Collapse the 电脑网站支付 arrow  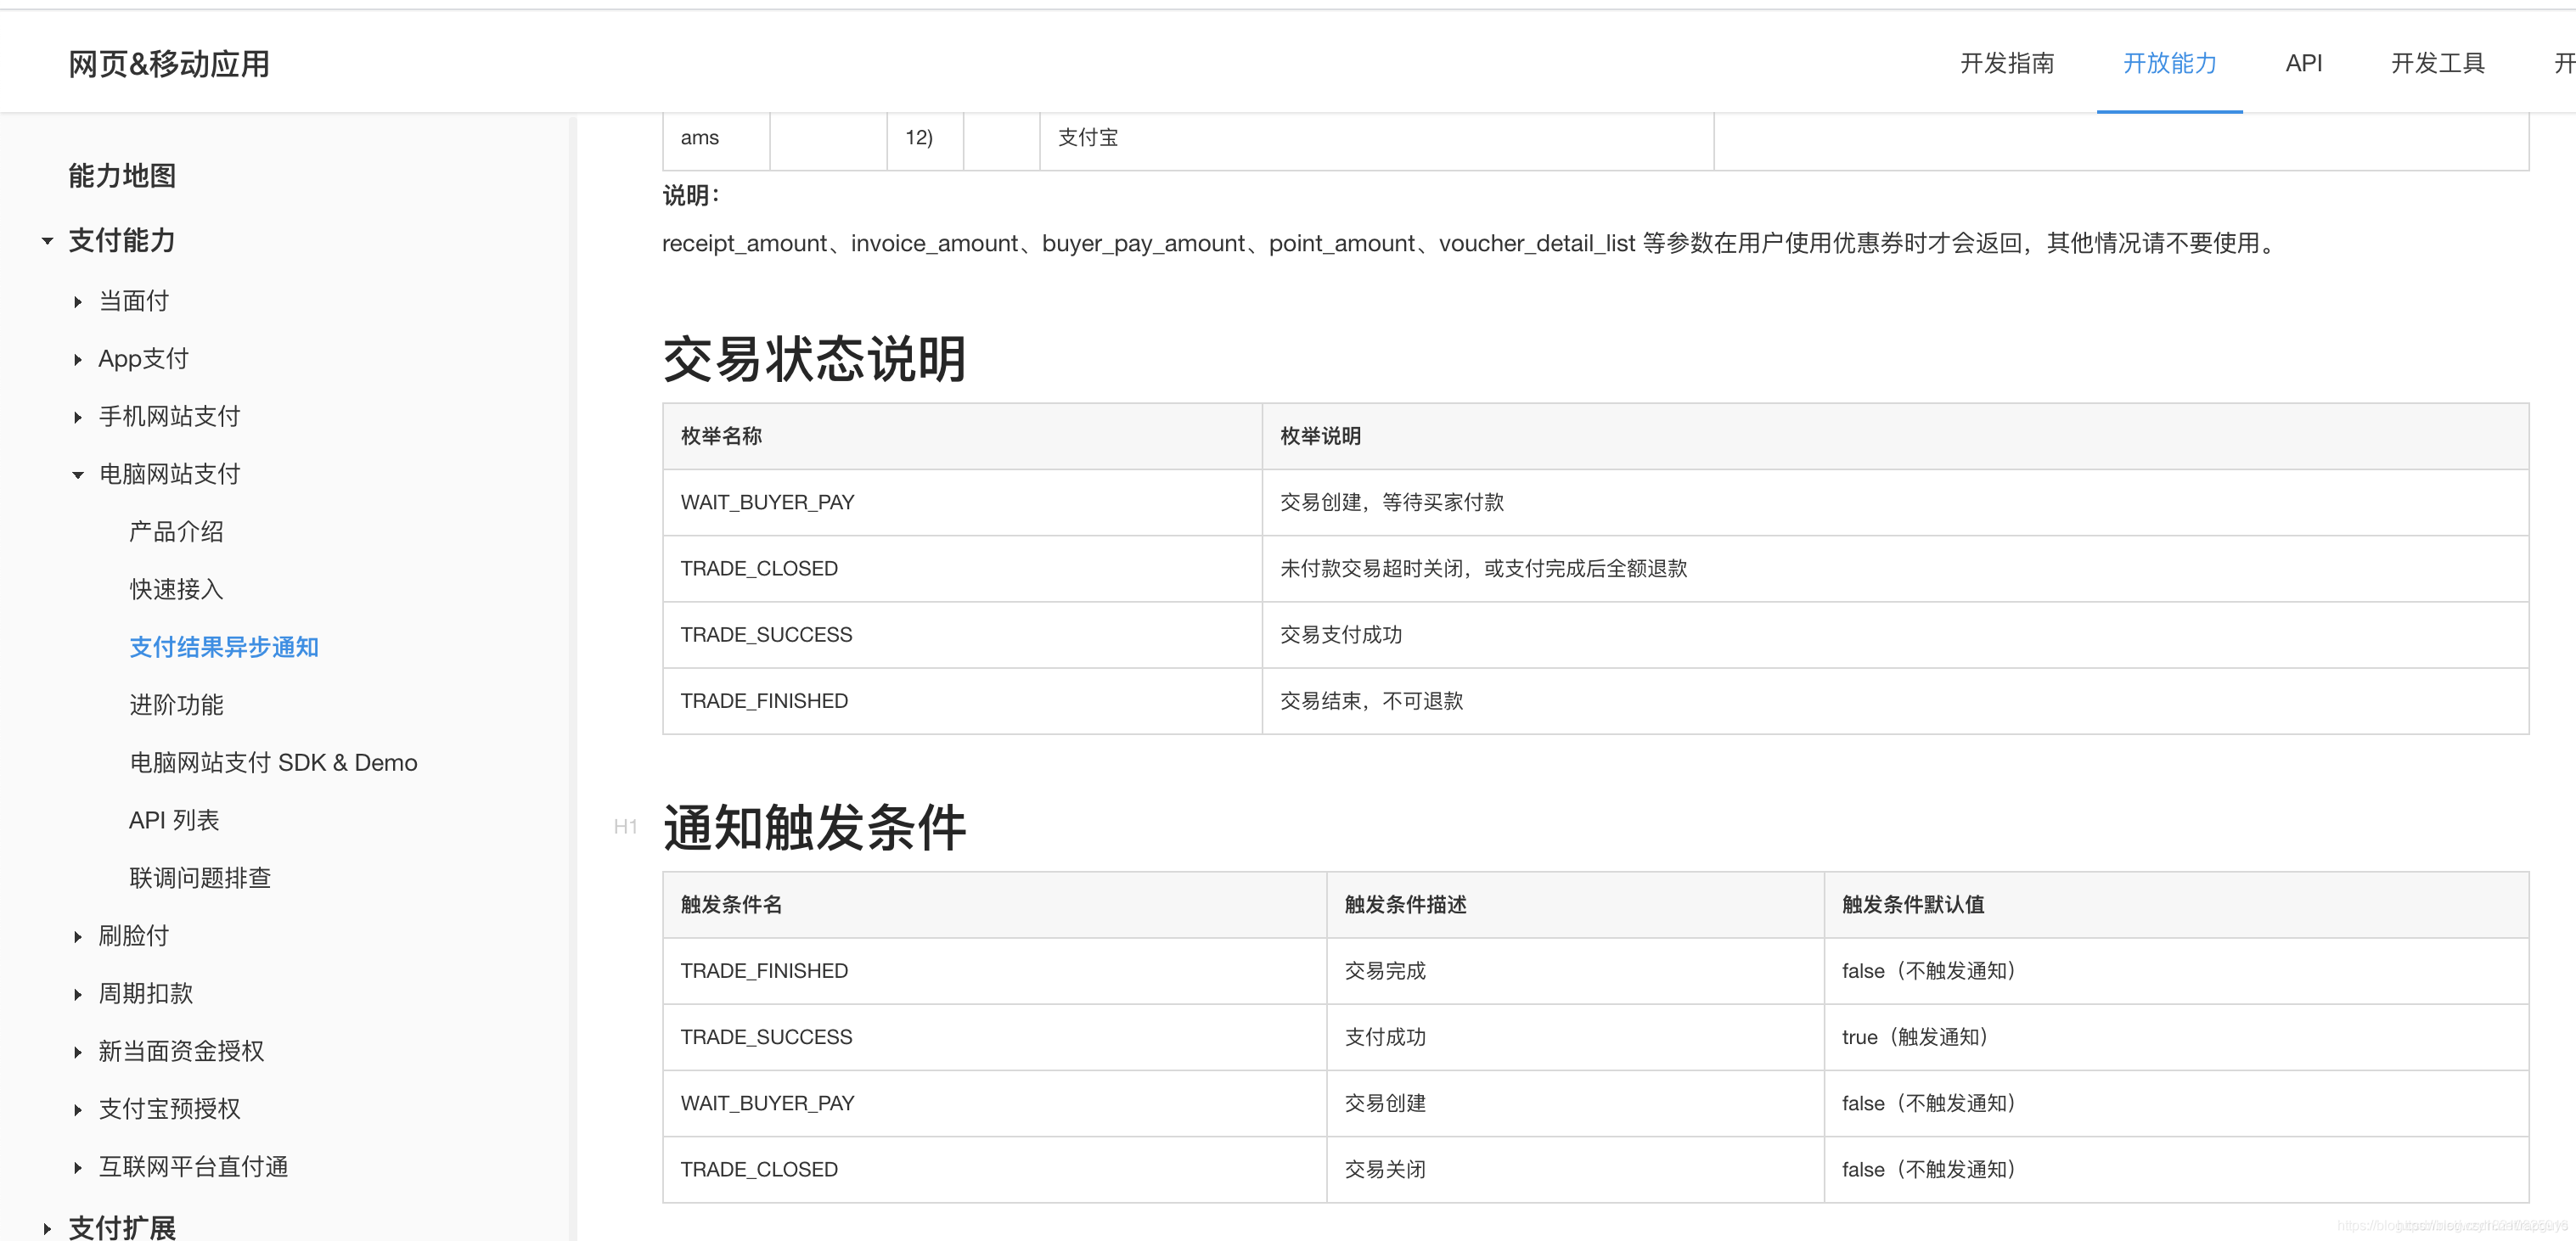tap(78, 475)
